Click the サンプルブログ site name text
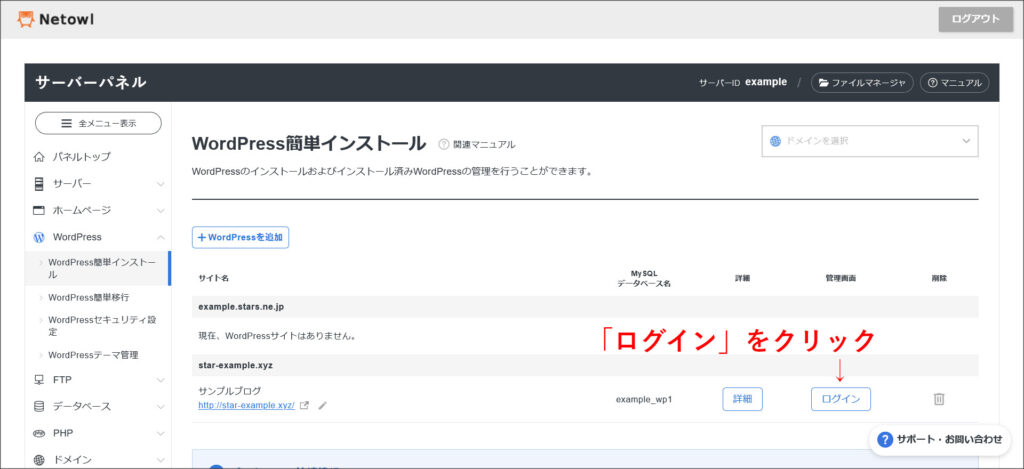 click(x=229, y=391)
